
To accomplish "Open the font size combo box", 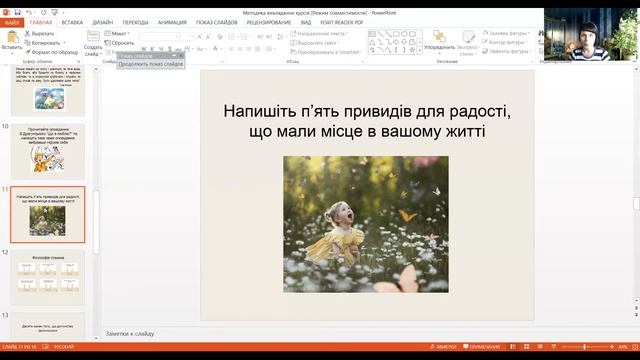I will 187,37.
